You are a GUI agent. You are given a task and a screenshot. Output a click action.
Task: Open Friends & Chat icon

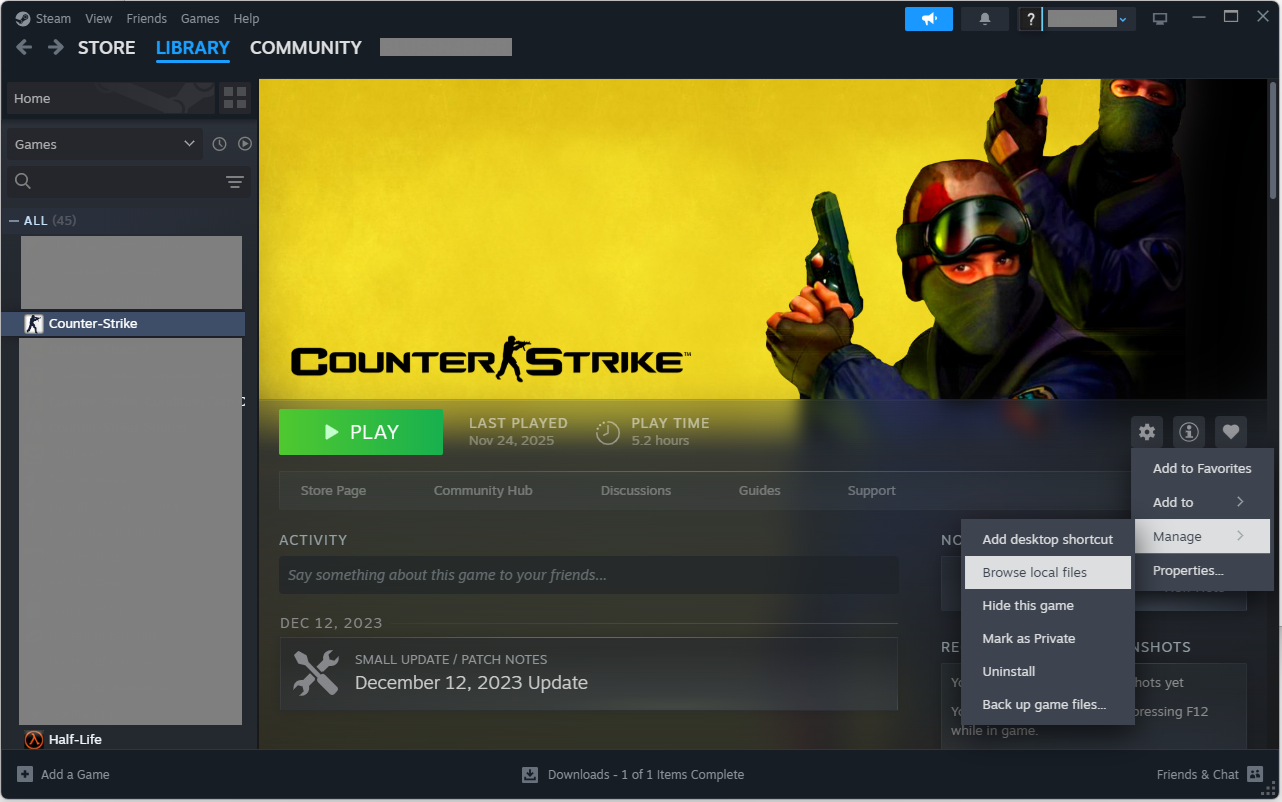(x=1255, y=774)
